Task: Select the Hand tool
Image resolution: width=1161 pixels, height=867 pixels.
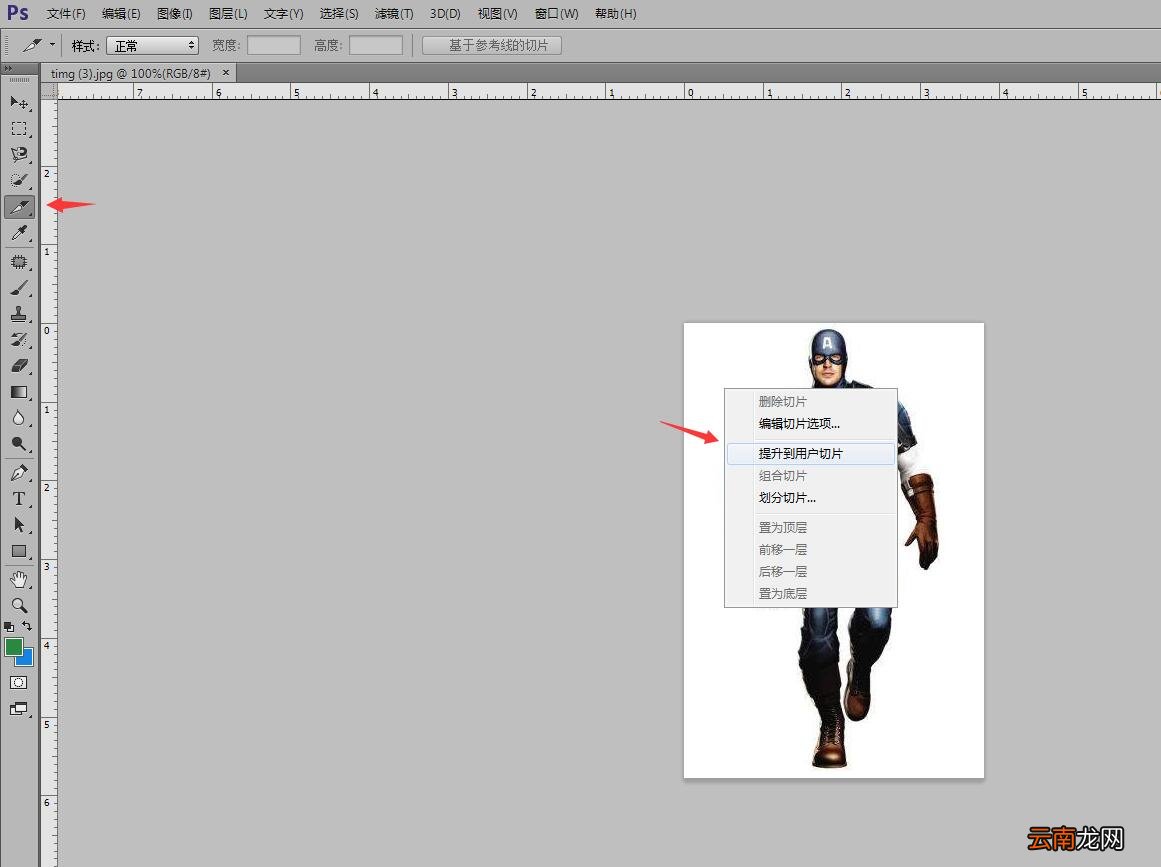Action: pos(19,580)
